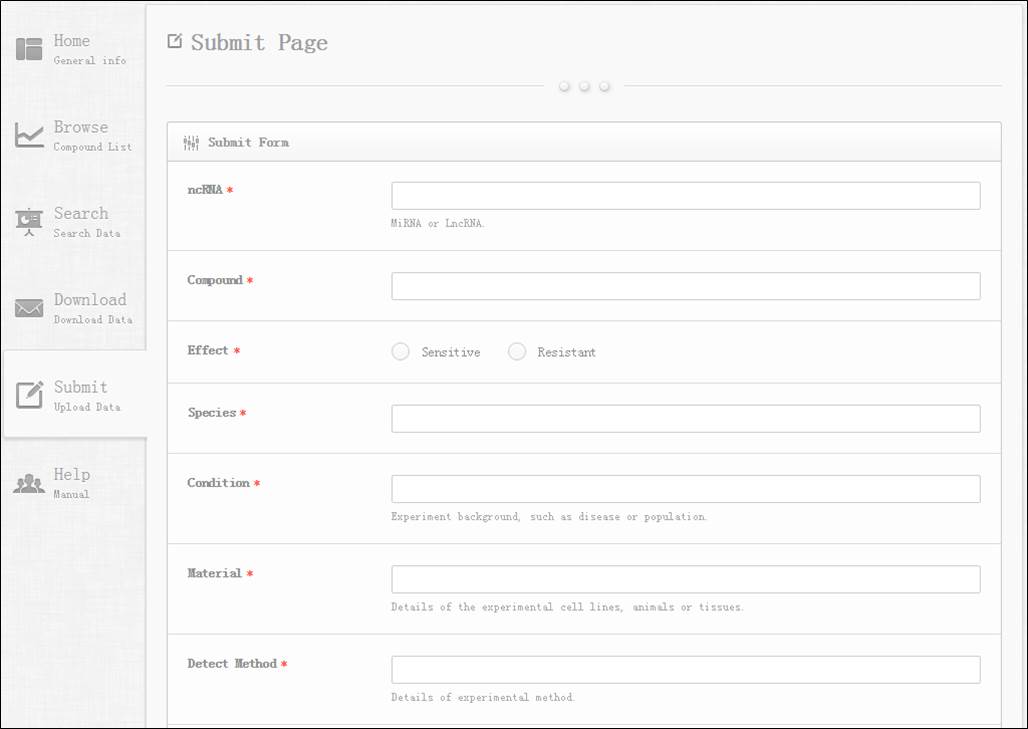This screenshot has height=729, width=1028.
Task: Click the 'Search Data' subtitle text
Action: 87,233
